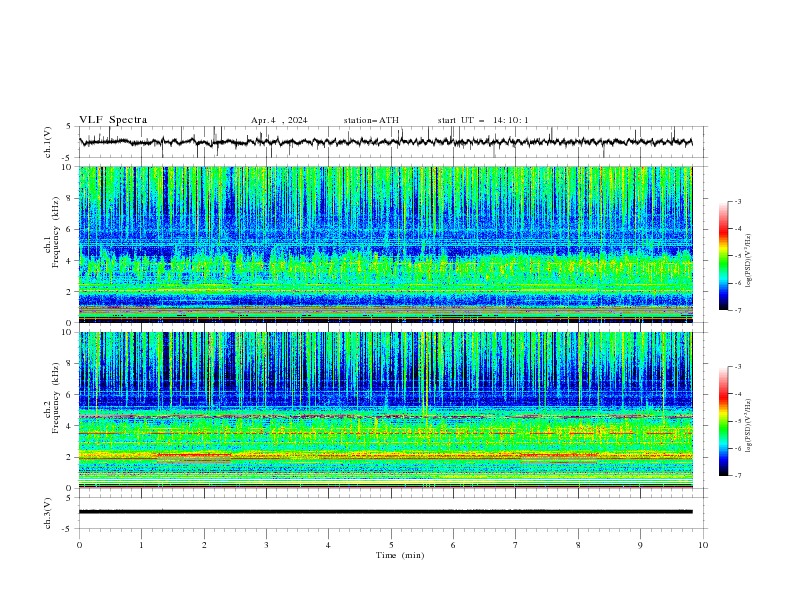Click the "ch.3(V)" vertical axis label
792x612 pixels.
[48, 513]
